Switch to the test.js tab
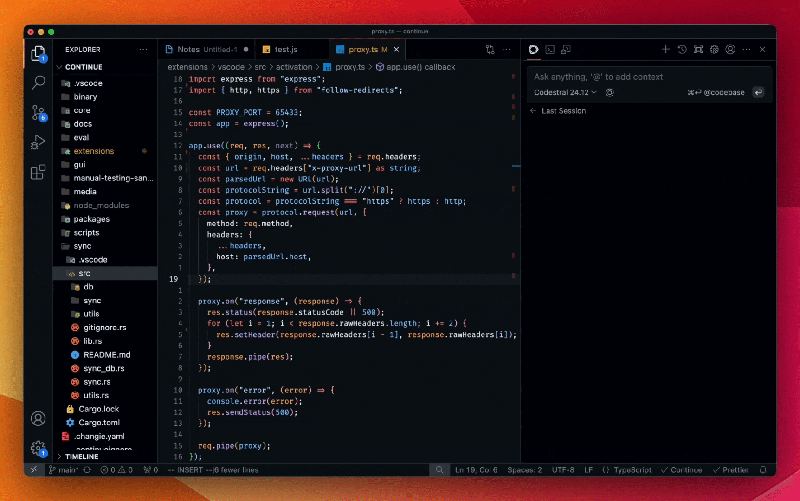Image resolution: width=800 pixels, height=501 pixels. click(286, 49)
